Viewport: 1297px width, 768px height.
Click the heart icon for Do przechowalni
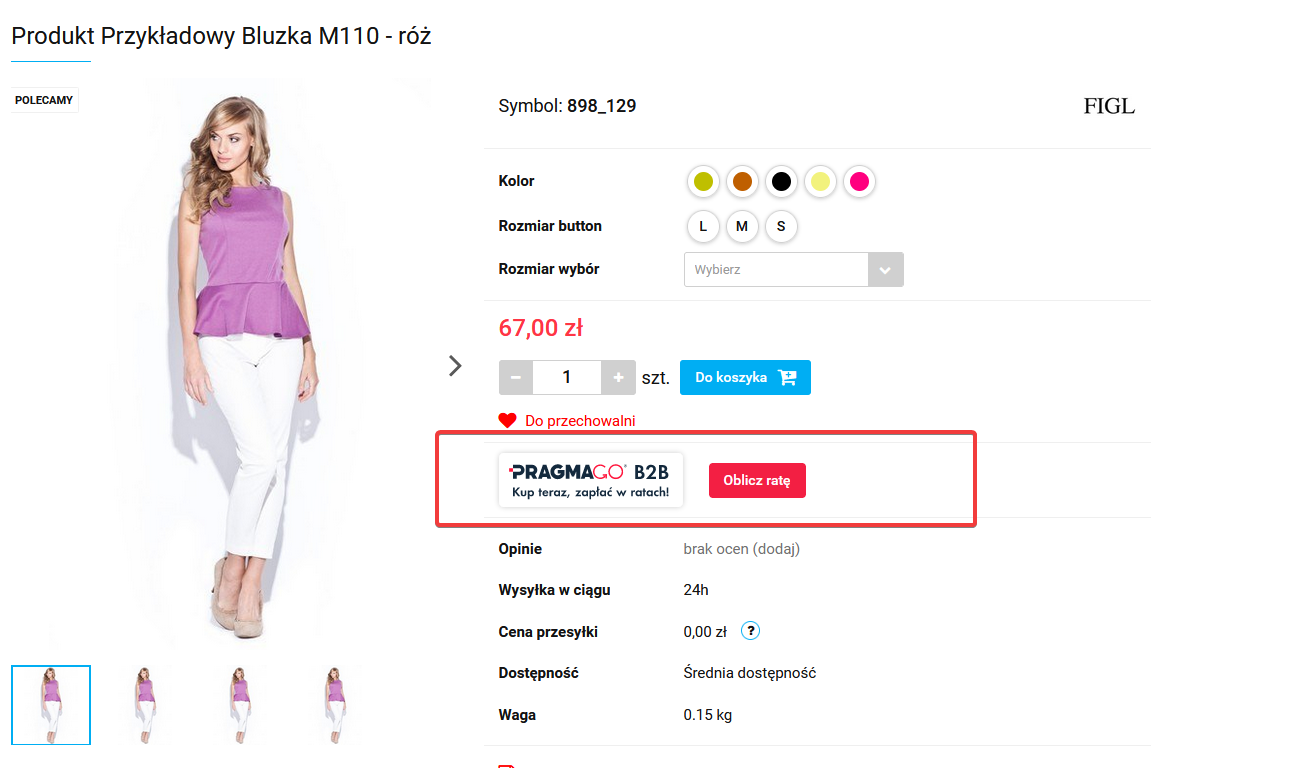tap(507, 421)
